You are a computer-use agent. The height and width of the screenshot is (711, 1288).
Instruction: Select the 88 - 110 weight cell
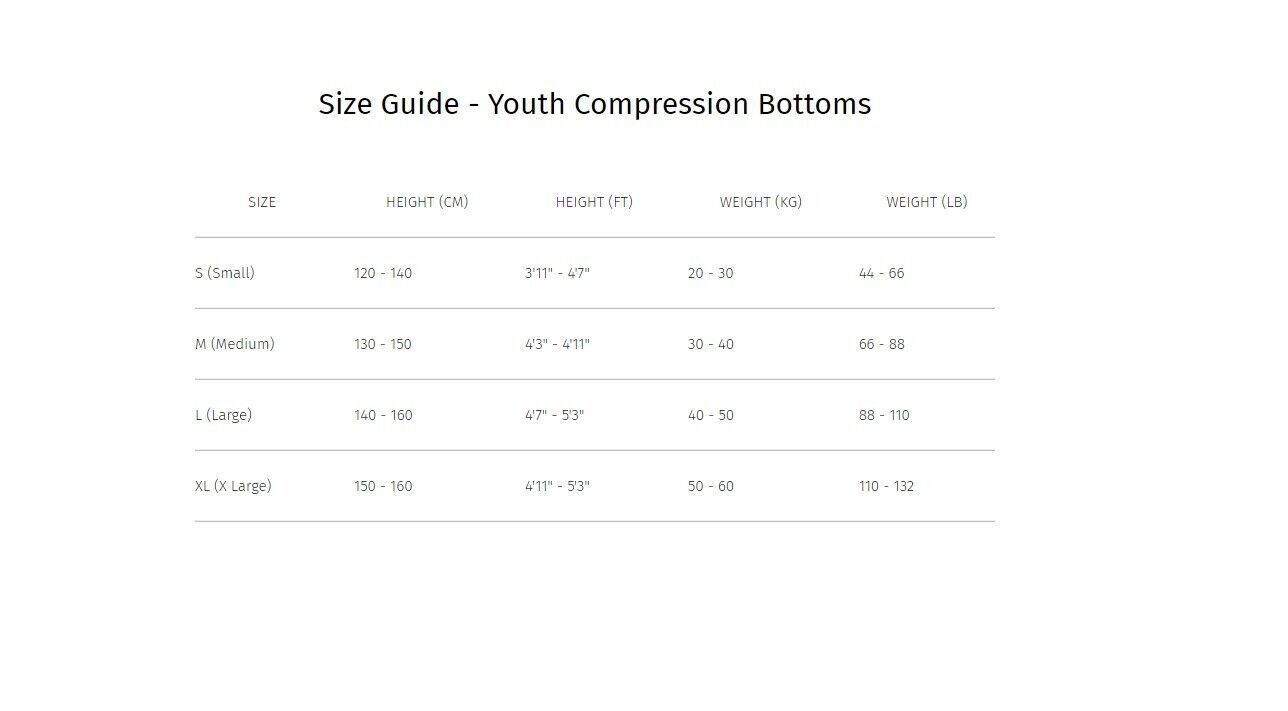pos(885,415)
